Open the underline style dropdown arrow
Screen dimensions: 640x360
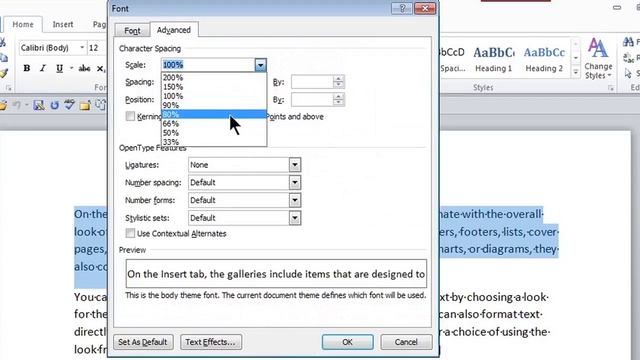coord(71,68)
